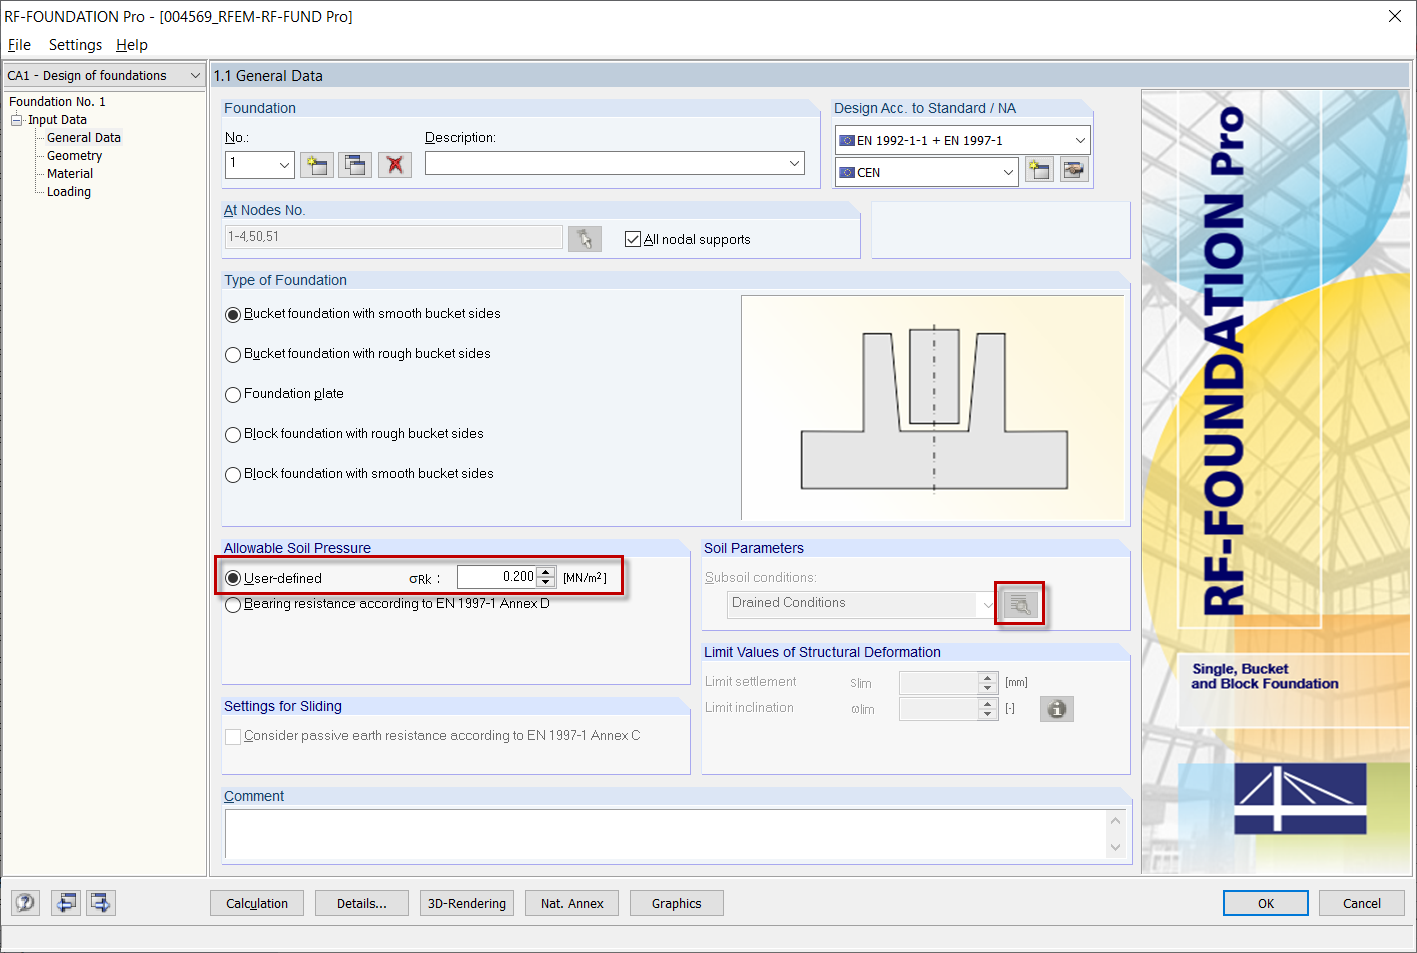The image size is (1417, 953).
Task: Go to the next window with right-arrow icon
Action: [101, 903]
